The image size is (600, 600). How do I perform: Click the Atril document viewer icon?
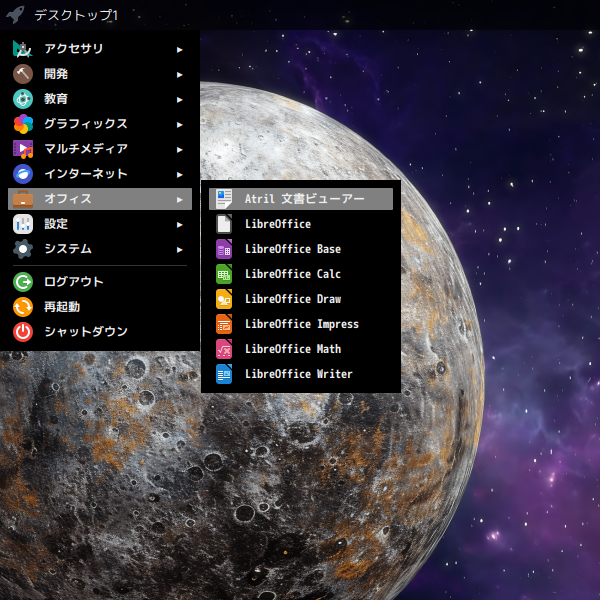click(x=224, y=199)
